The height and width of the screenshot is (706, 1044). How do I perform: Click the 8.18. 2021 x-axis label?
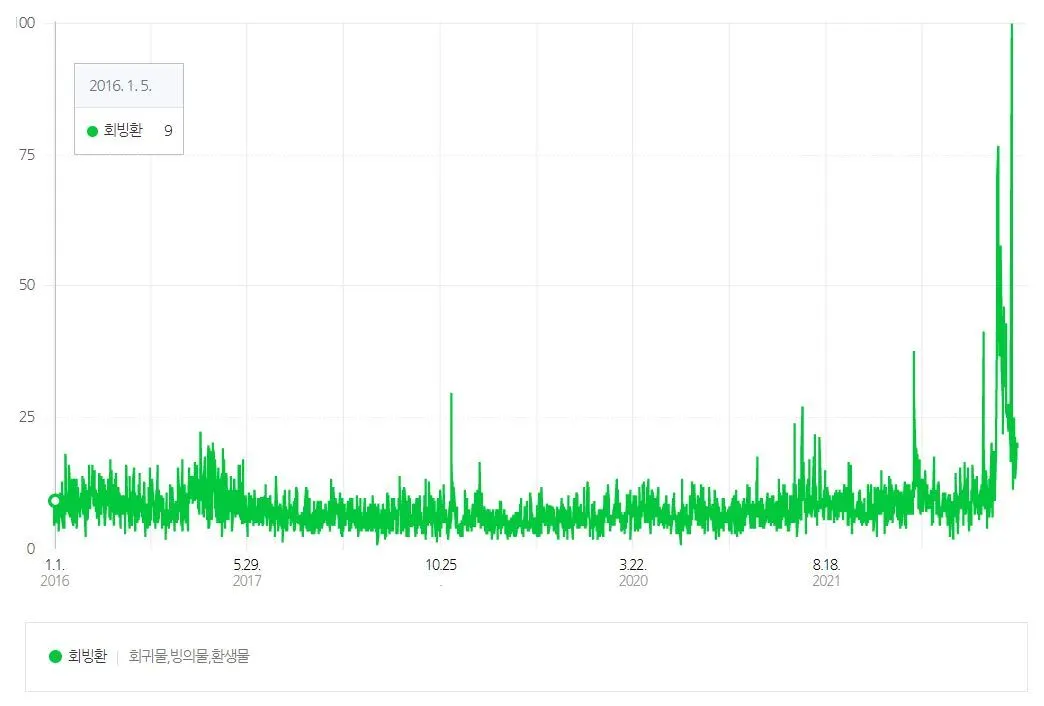click(826, 573)
